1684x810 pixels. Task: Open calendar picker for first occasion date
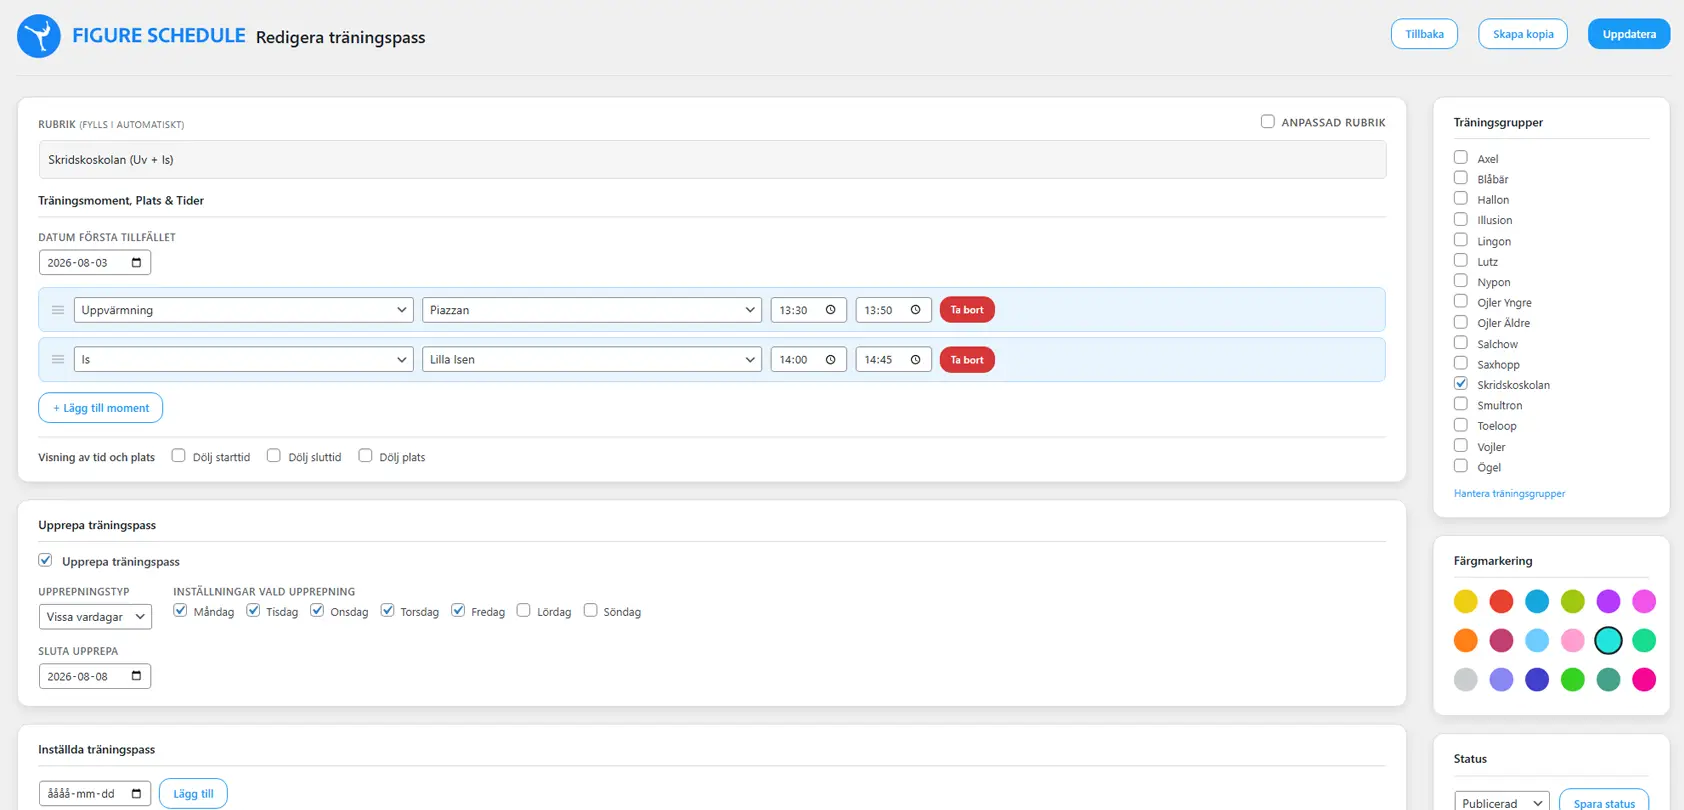(136, 263)
